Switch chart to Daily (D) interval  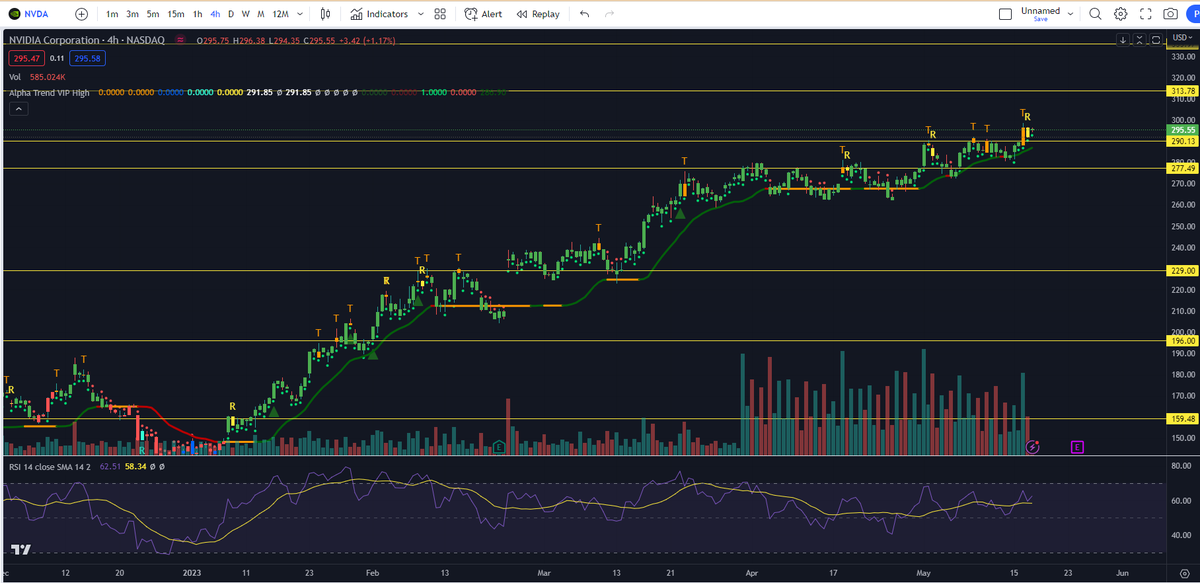click(231, 14)
